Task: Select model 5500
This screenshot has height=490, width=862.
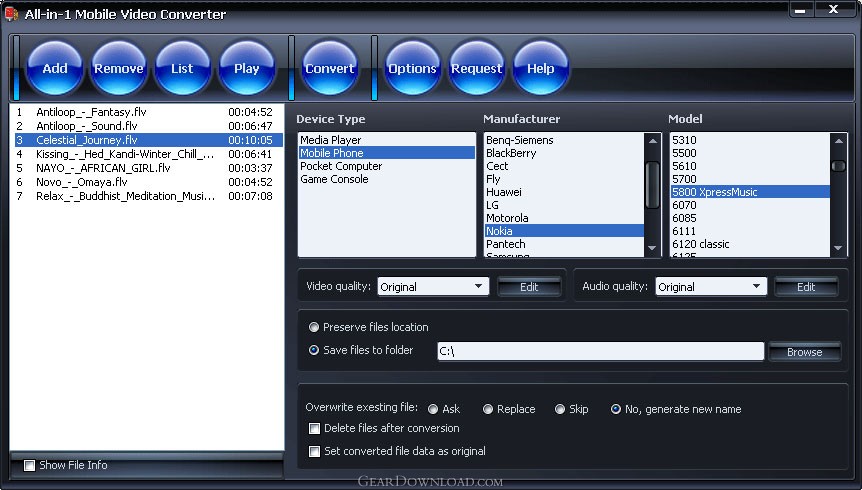Action: 750,153
